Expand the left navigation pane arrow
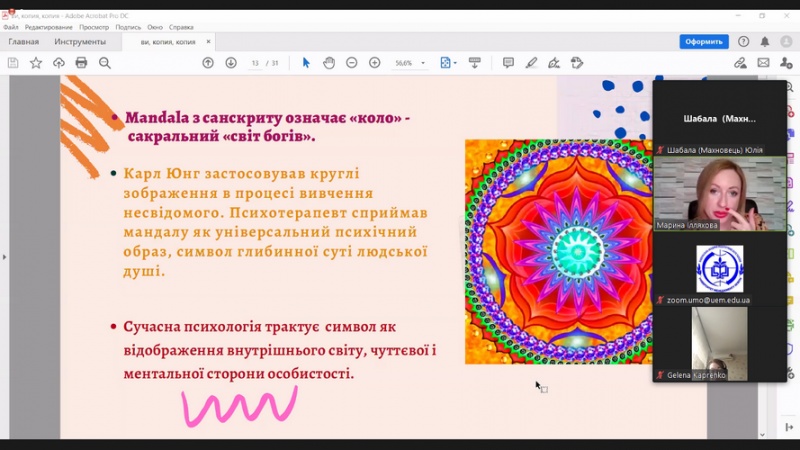Image resolution: width=800 pixels, height=450 pixels. (4, 257)
